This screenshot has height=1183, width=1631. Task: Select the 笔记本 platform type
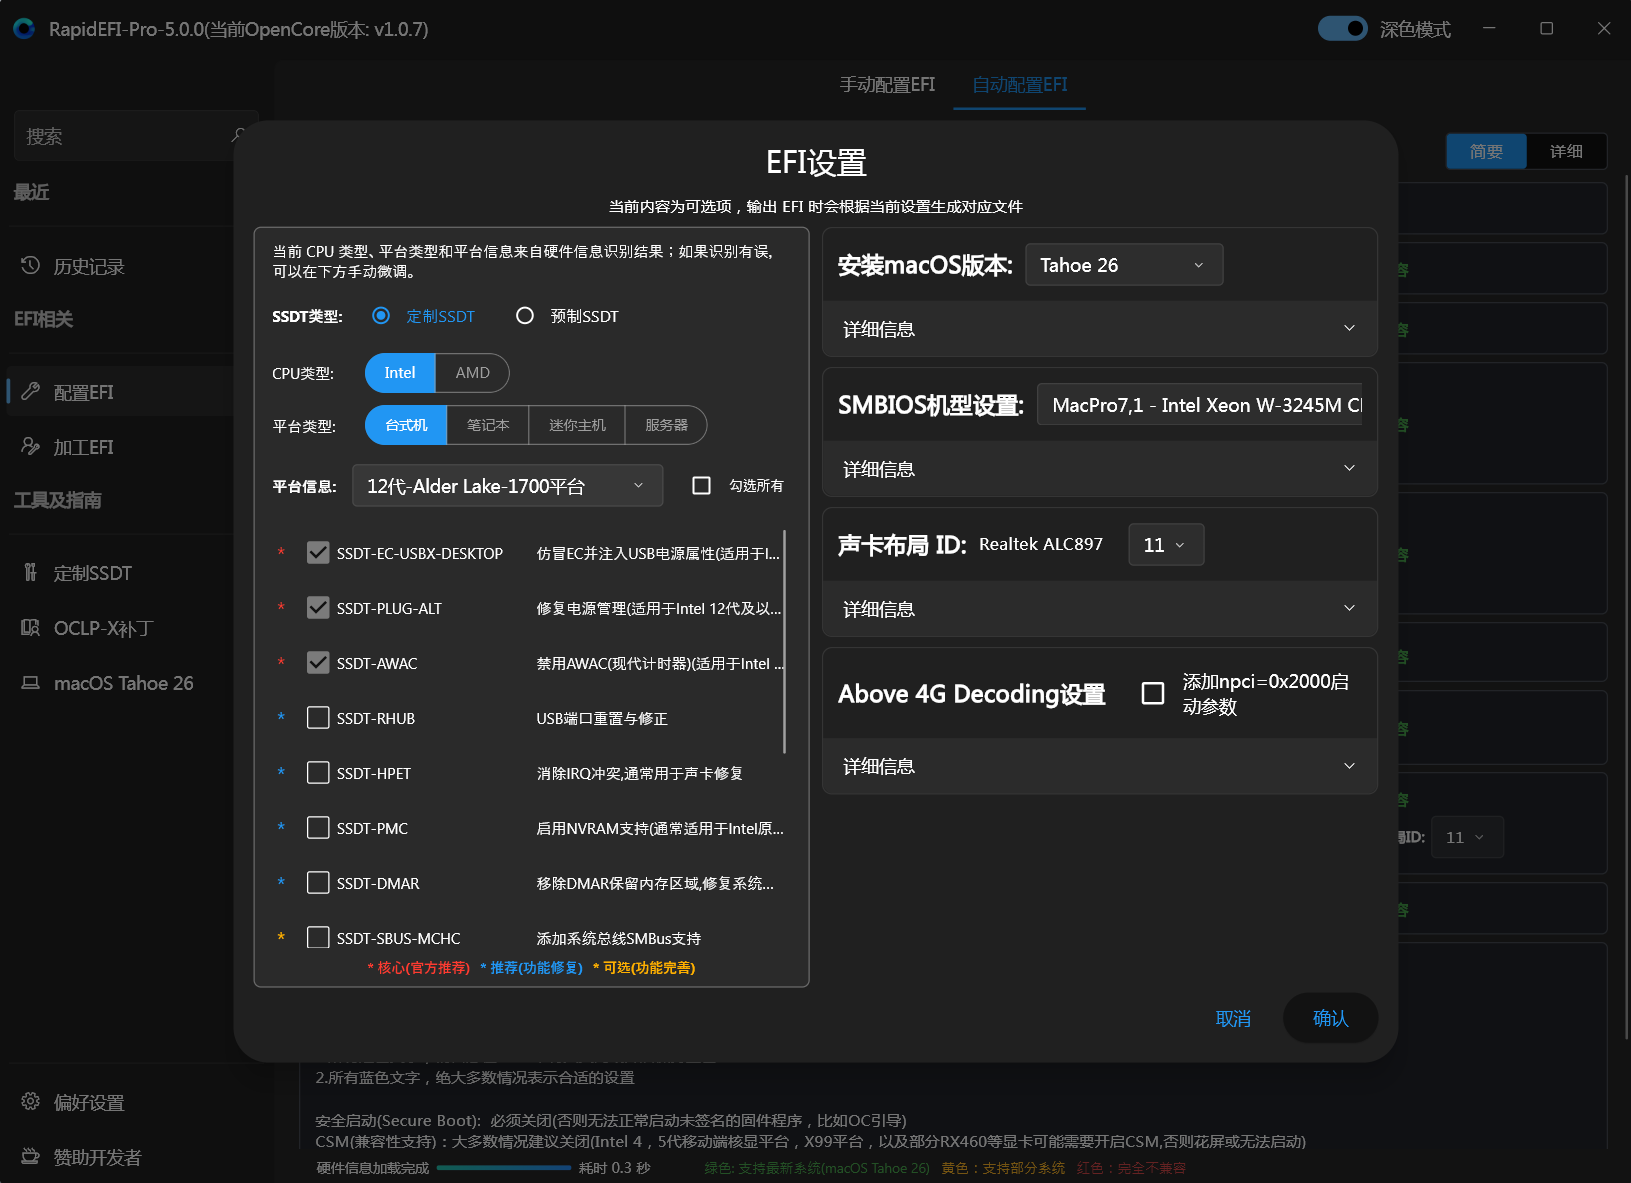[x=488, y=425]
